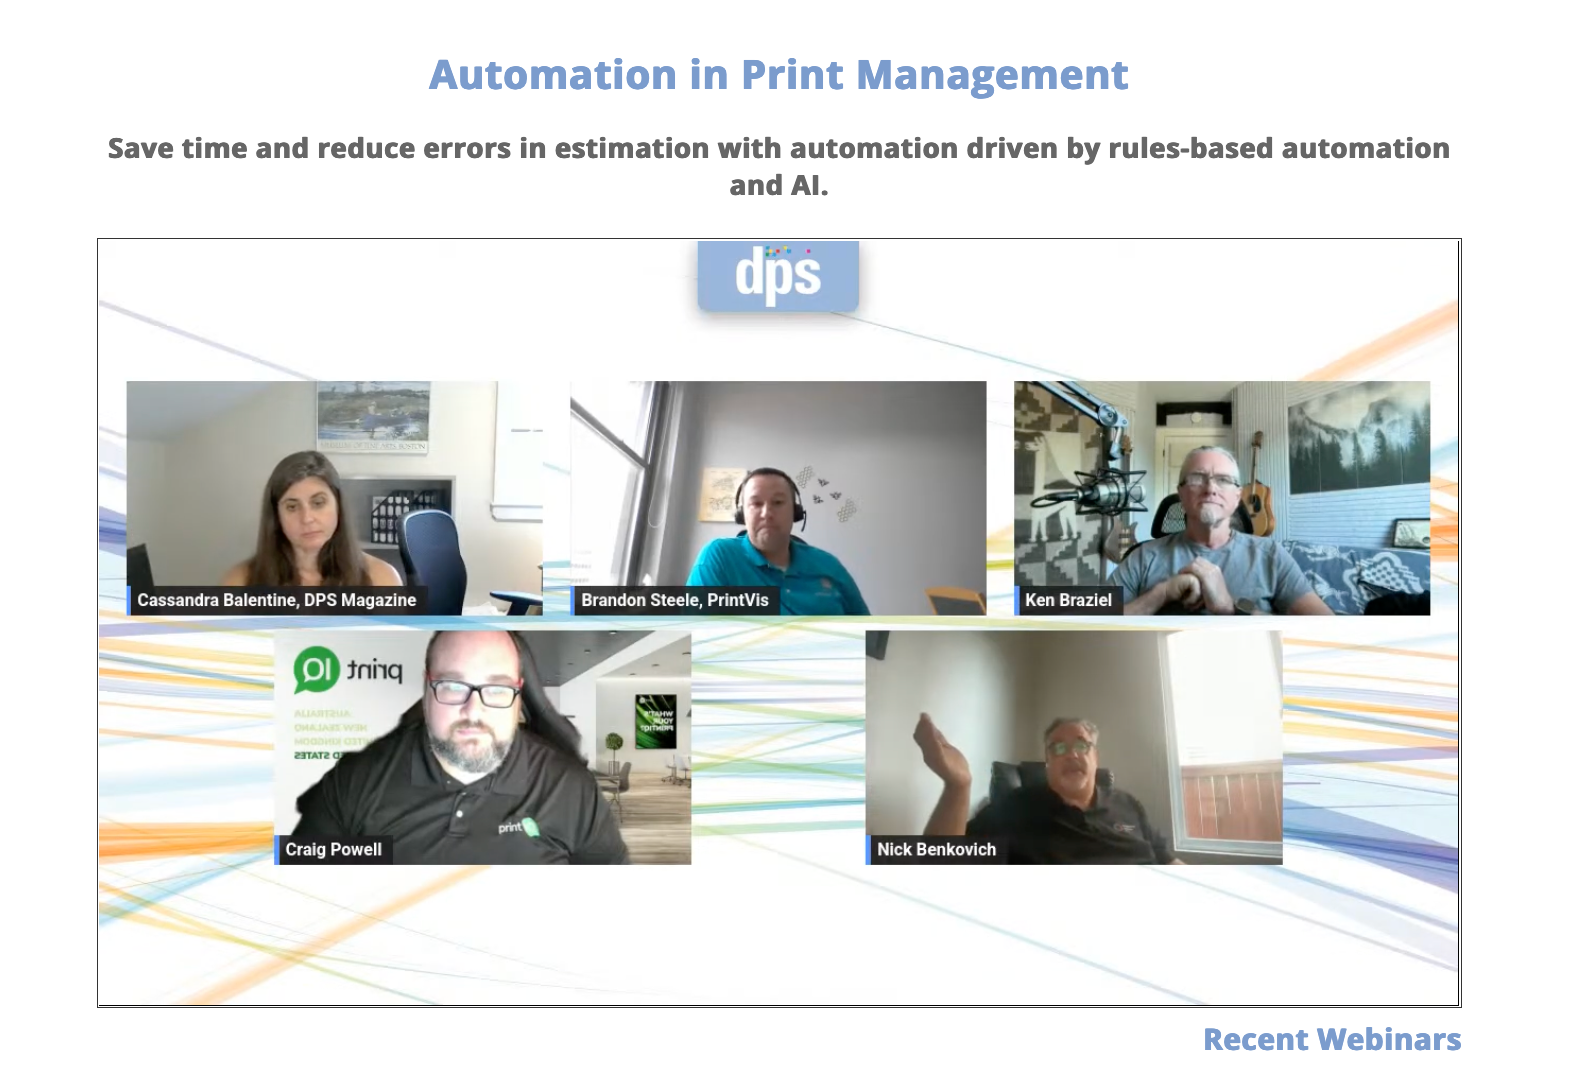The width and height of the screenshot is (1573, 1080).
Task: Click the 'Nick Benkovich' name label
Action: (x=936, y=849)
